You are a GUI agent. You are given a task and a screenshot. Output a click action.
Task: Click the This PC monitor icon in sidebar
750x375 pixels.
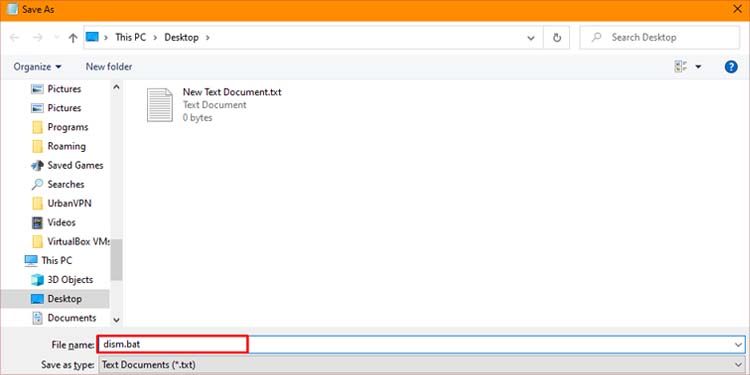(31, 260)
